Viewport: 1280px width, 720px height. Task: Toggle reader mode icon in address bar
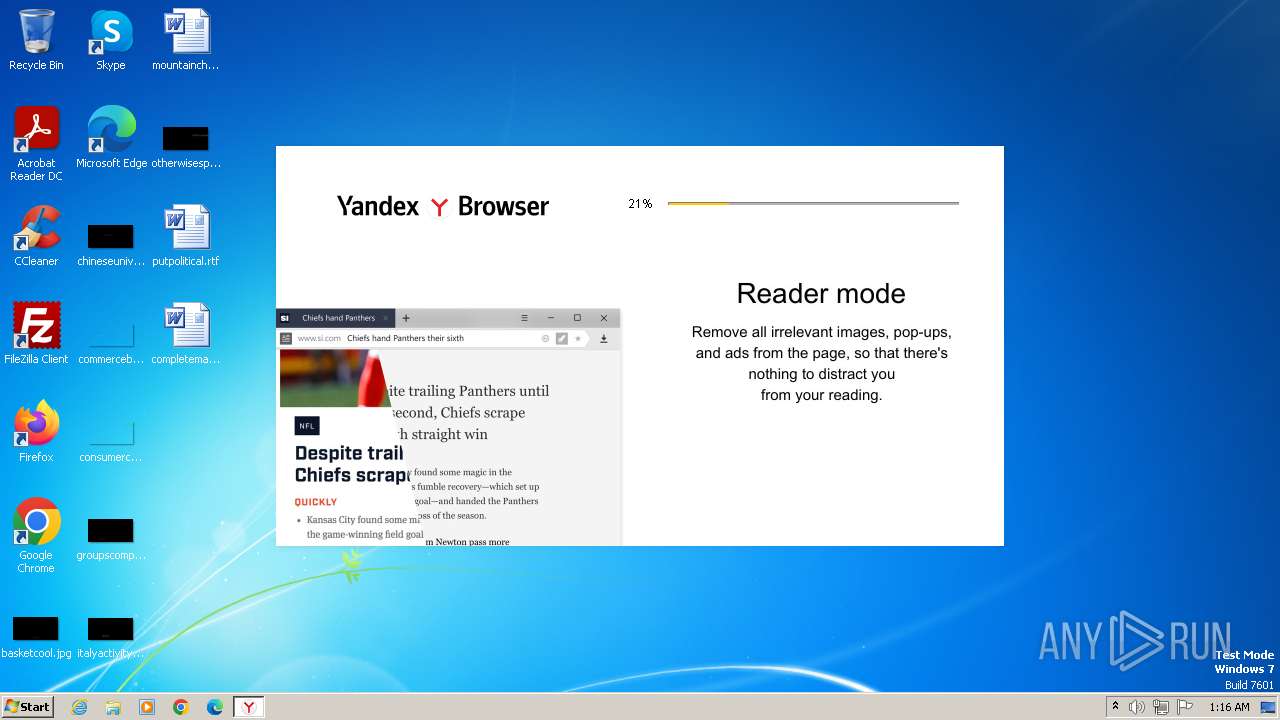[x=562, y=339]
